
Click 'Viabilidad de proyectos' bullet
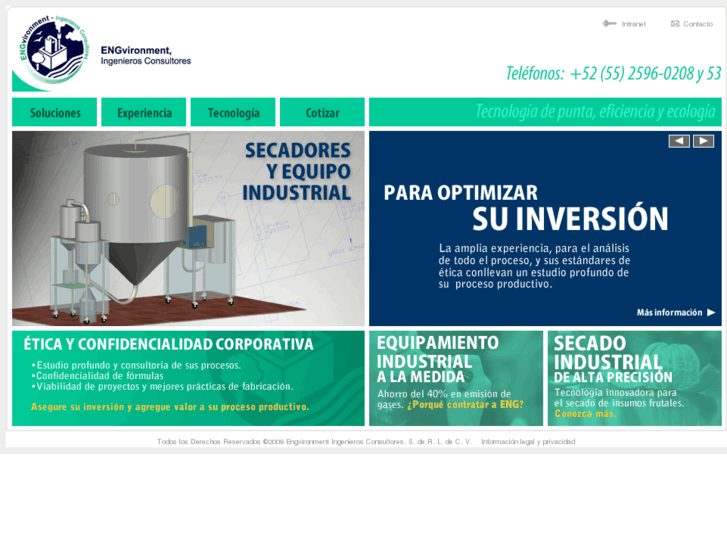click(162, 386)
